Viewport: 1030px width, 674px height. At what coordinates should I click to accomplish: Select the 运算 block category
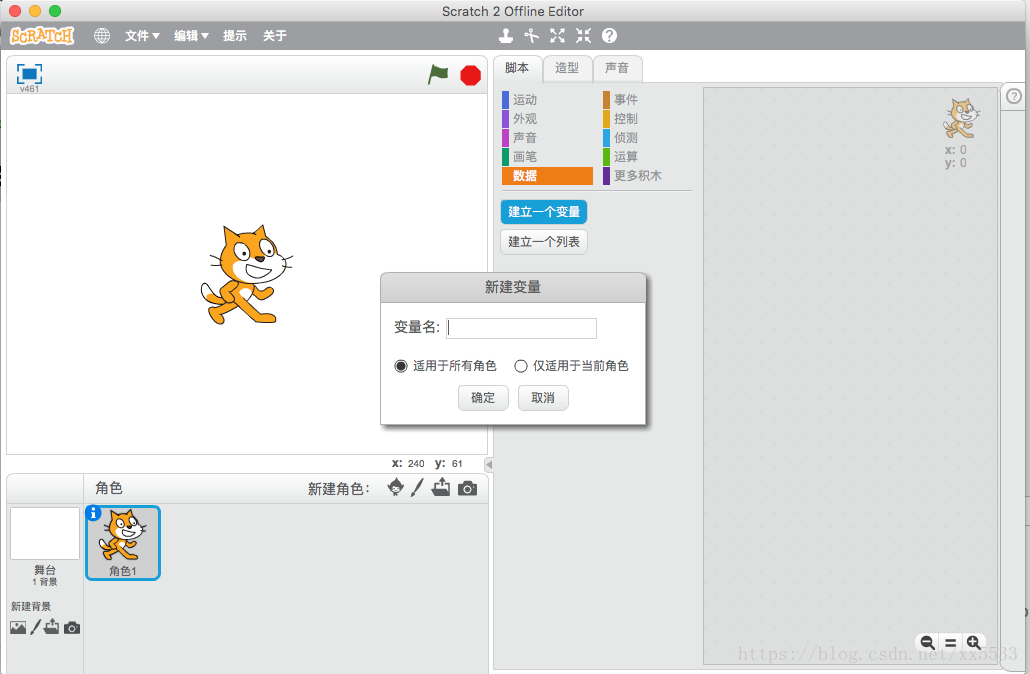pyautogui.click(x=647, y=157)
